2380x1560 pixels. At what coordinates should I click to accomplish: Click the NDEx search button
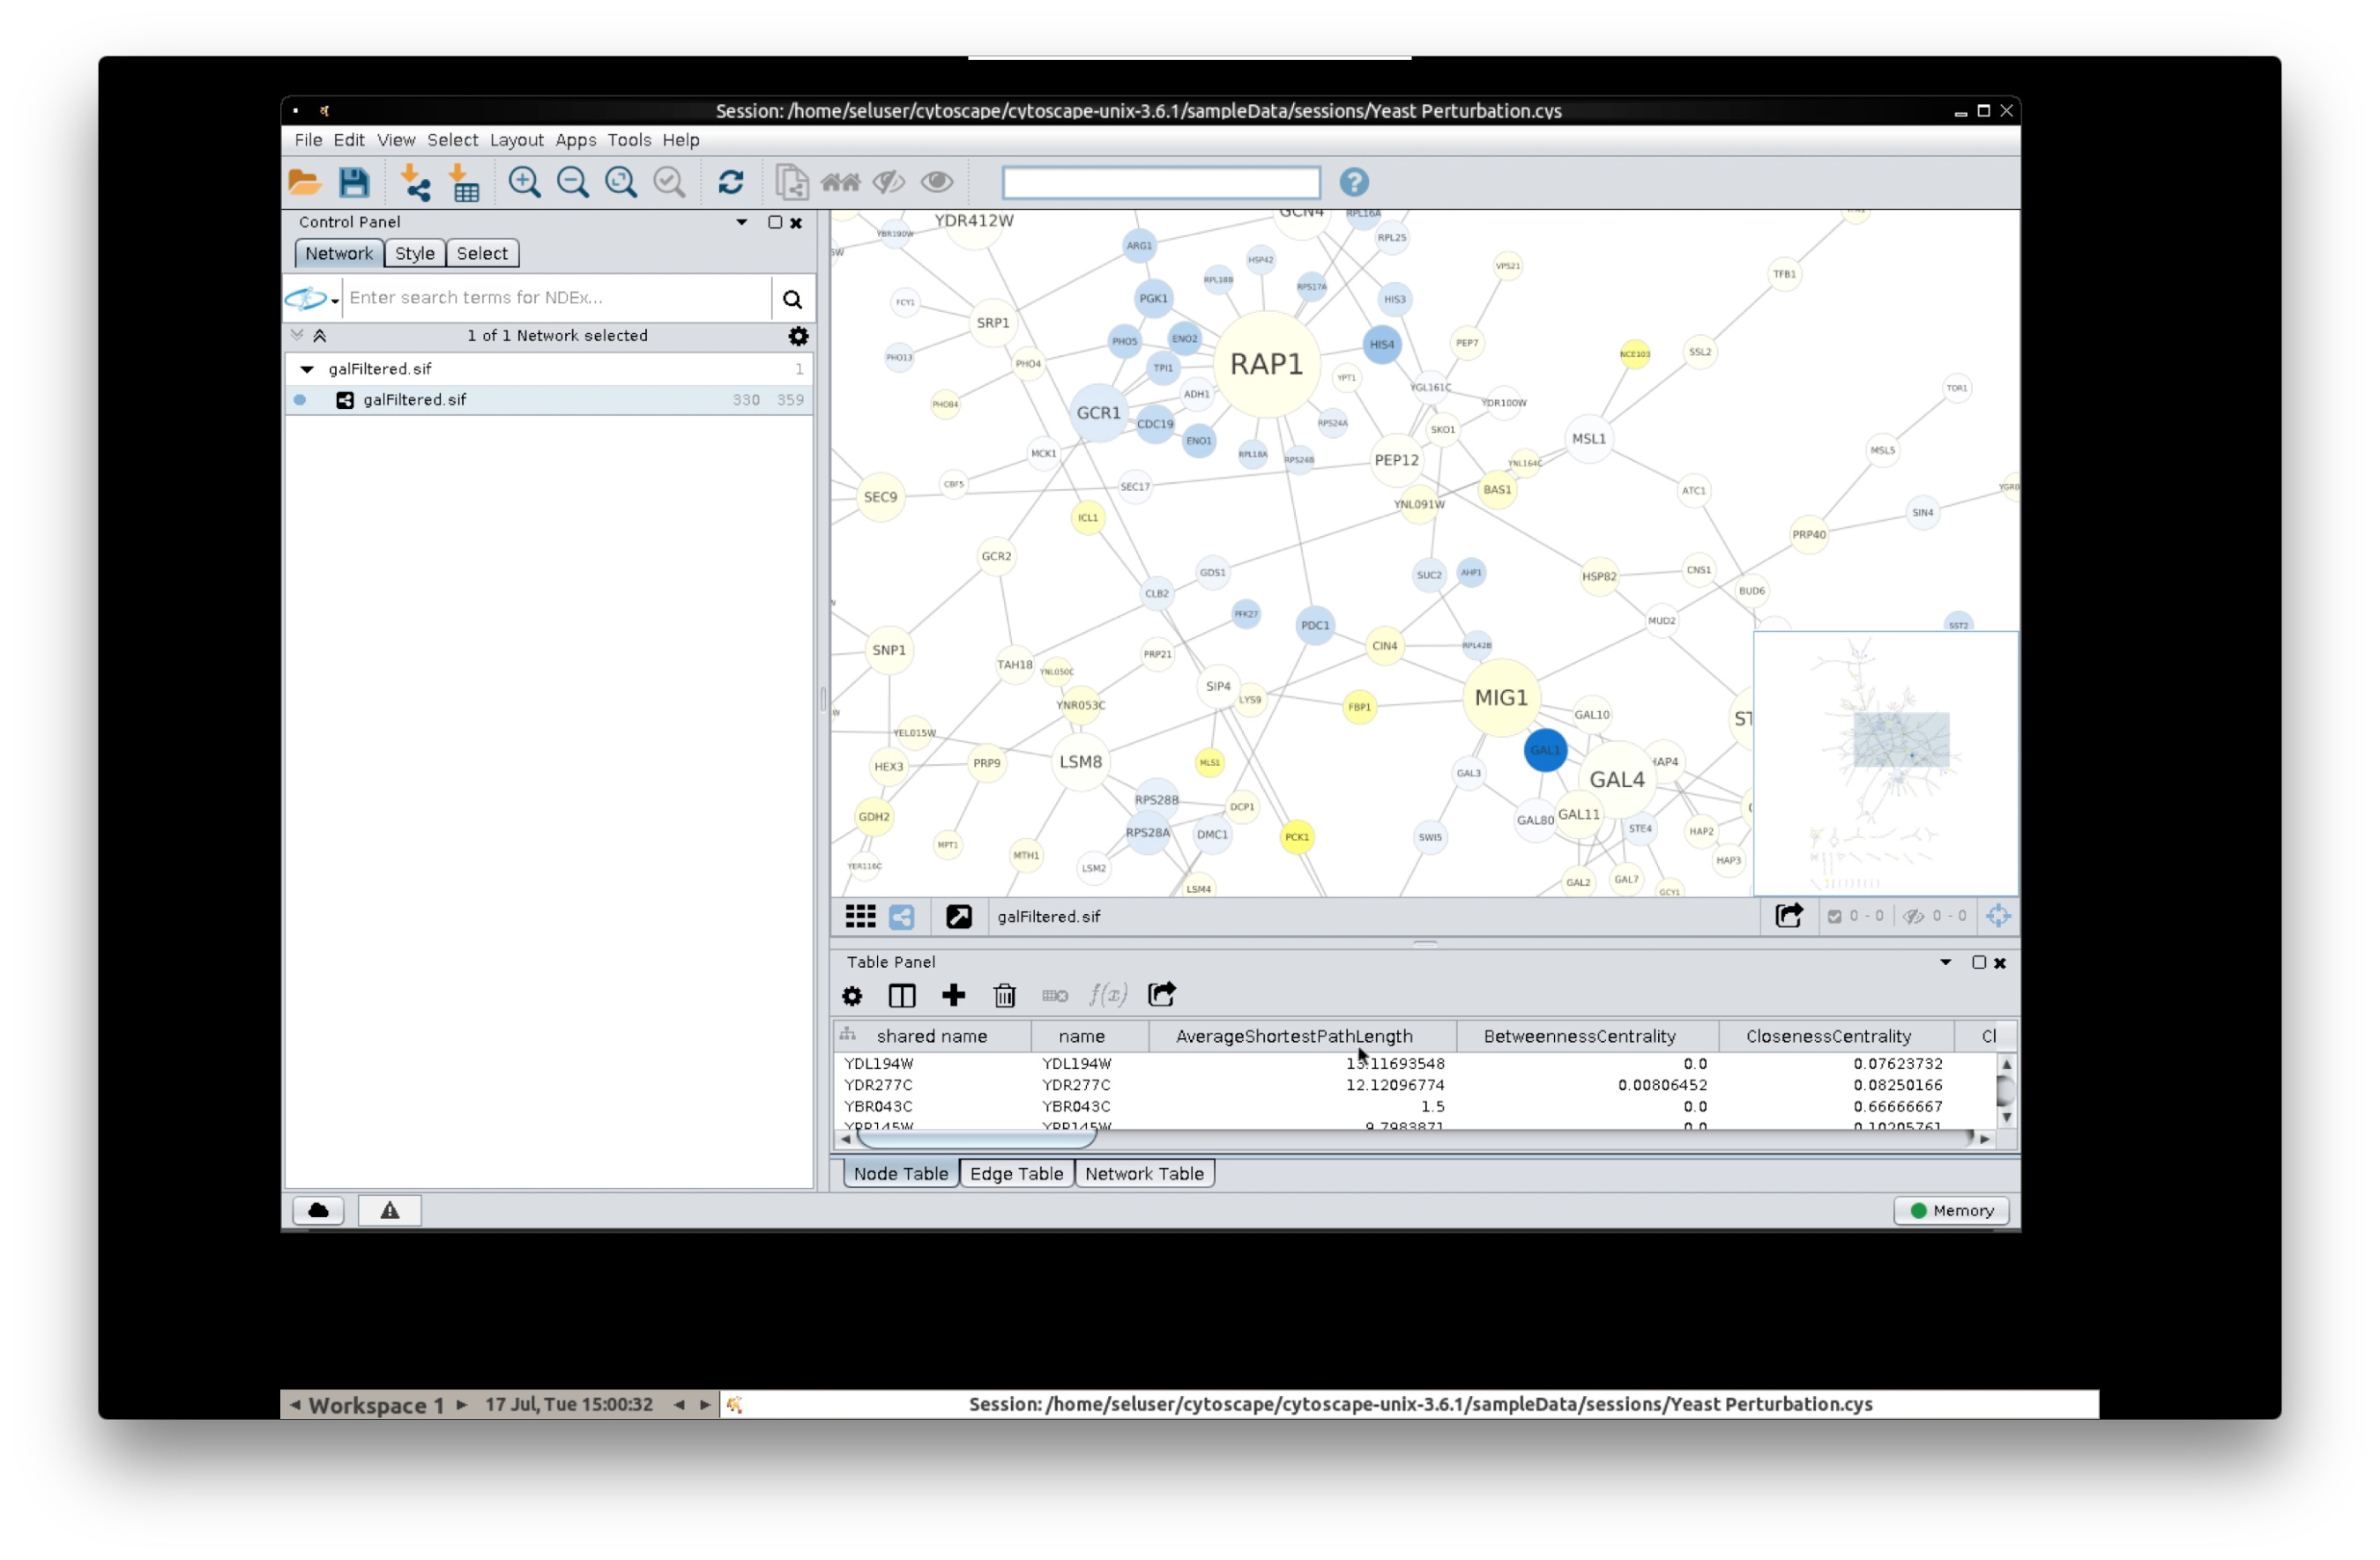(x=792, y=296)
